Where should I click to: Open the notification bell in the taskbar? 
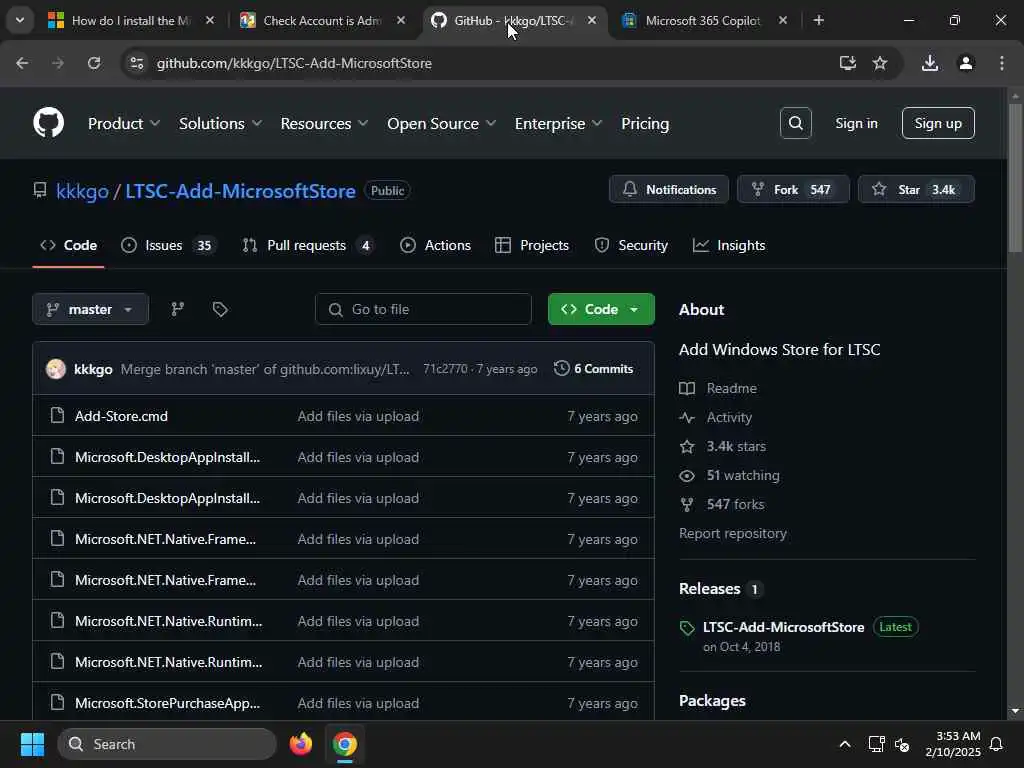tap(996, 744)
